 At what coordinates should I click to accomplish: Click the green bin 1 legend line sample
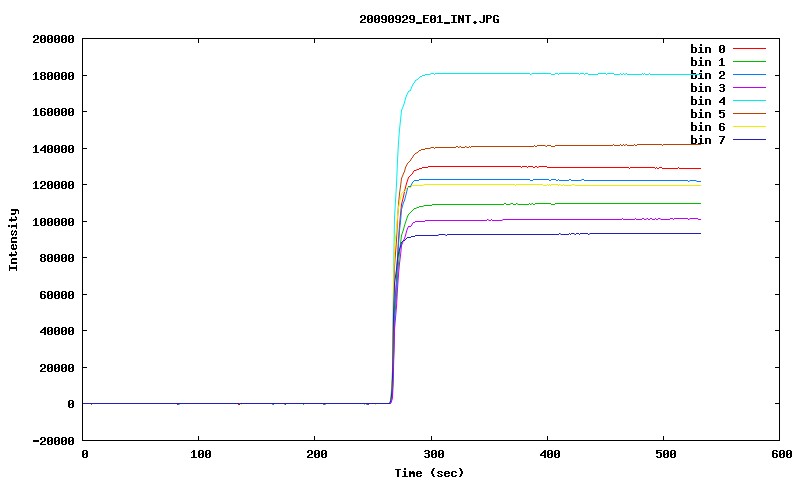(x=749, y=62)
